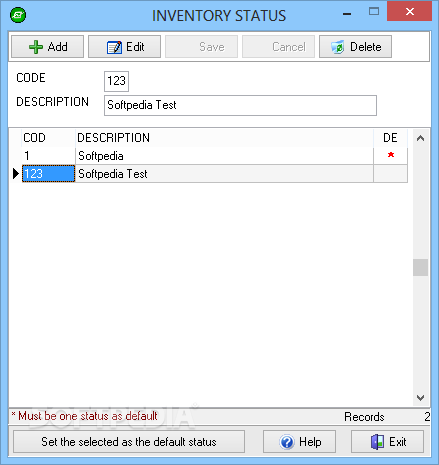Click the black row indicator arrow
Viewport: 439px width, 465px height.
(x=16, y=174)
